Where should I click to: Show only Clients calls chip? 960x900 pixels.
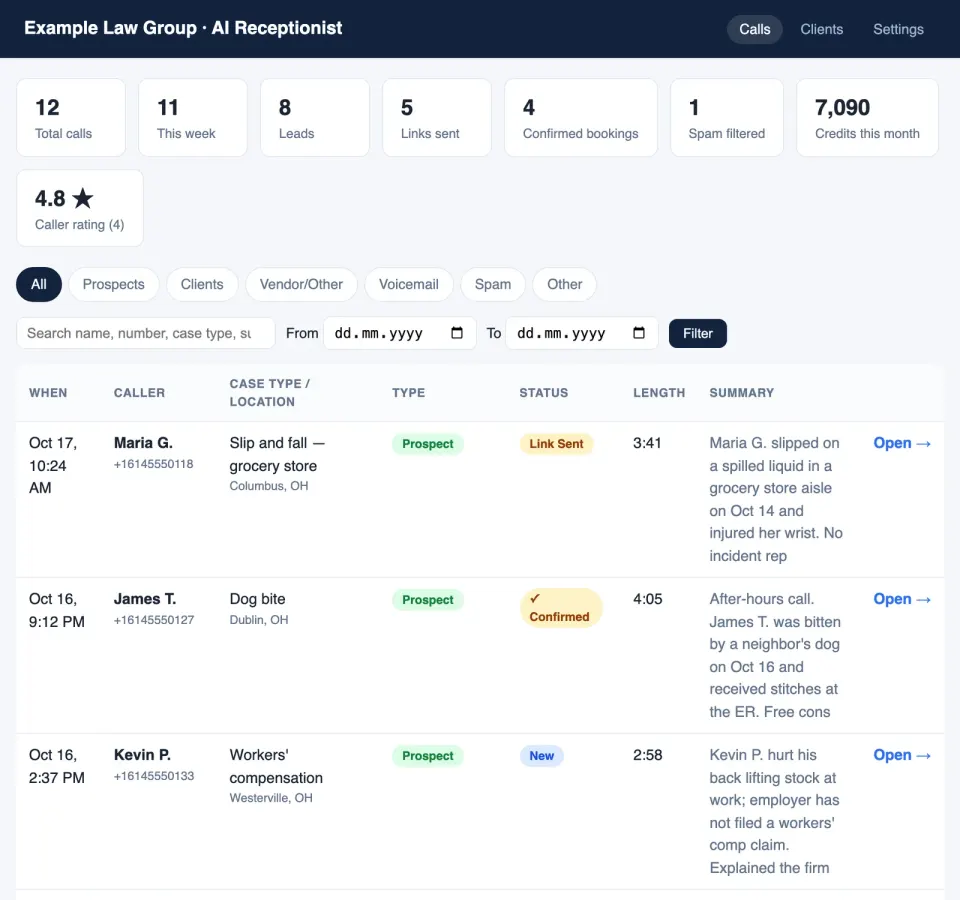click(202, 284)
